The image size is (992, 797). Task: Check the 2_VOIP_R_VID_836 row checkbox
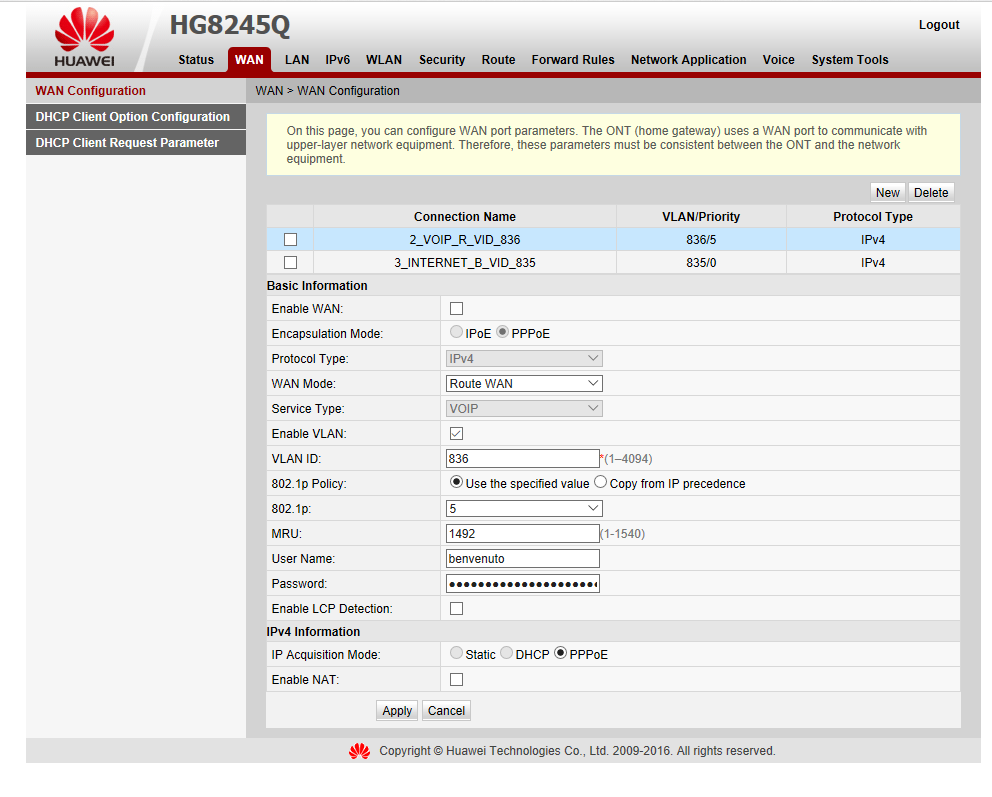tap(290, 240)
